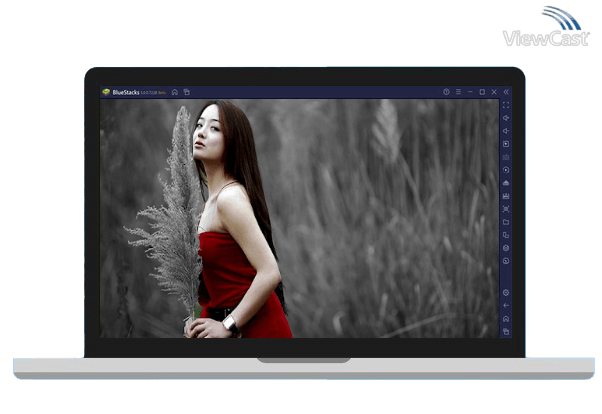Click the photo of woman in red dress
The height and width of the screenshot is (414, 602).
pyautogui.click(x=299, y=219)
